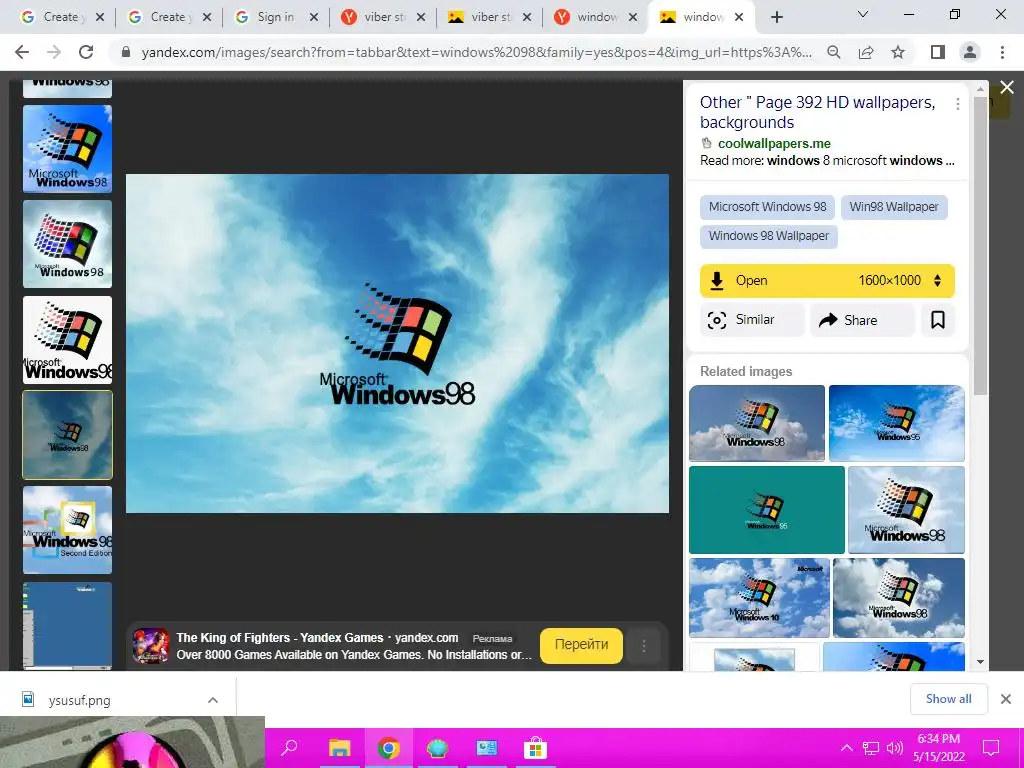Bookmark this page with the star icon

[x=898, y=52]
